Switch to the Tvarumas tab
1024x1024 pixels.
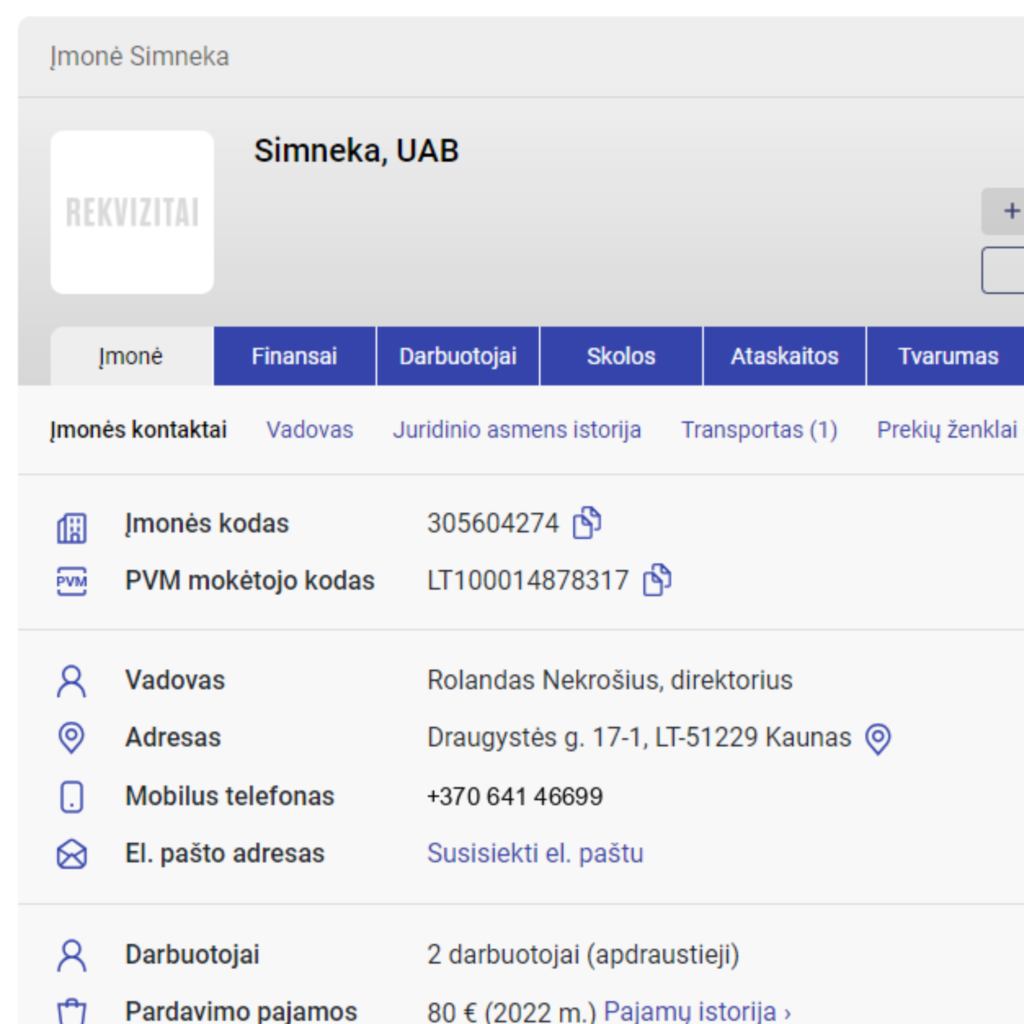[x=948, y=356]
